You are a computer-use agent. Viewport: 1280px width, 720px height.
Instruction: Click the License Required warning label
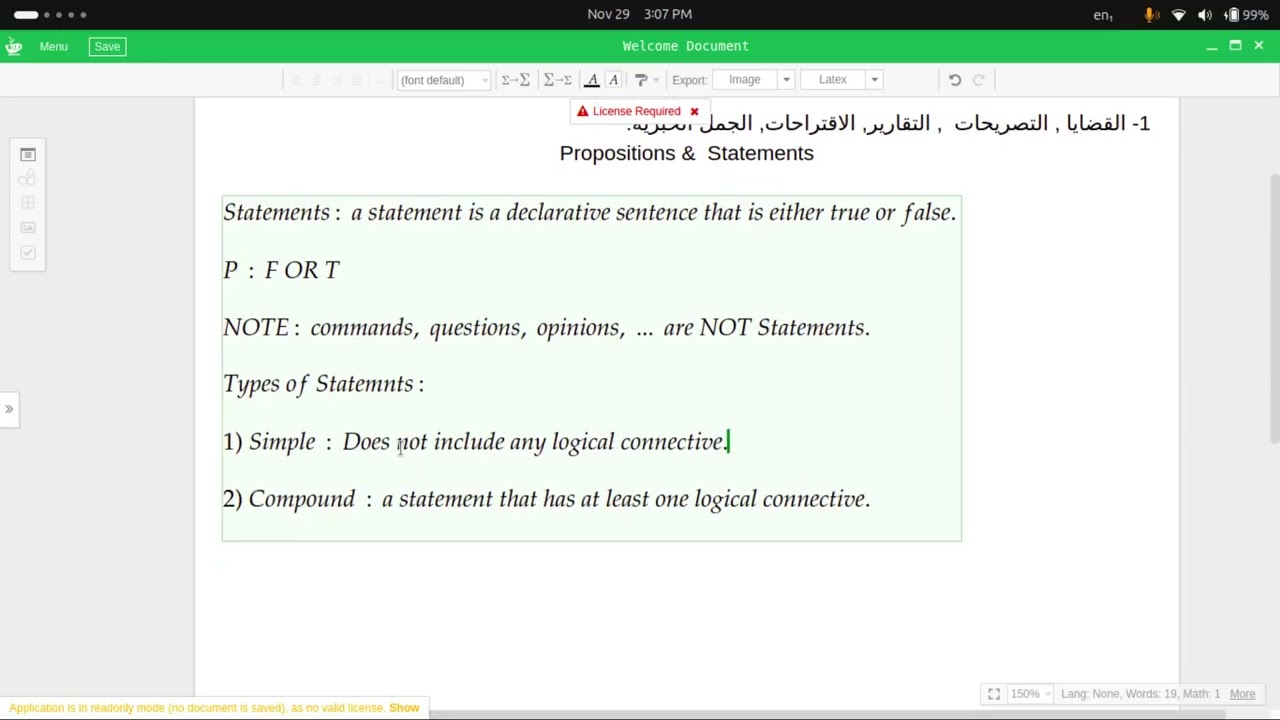tap(636, 111)
